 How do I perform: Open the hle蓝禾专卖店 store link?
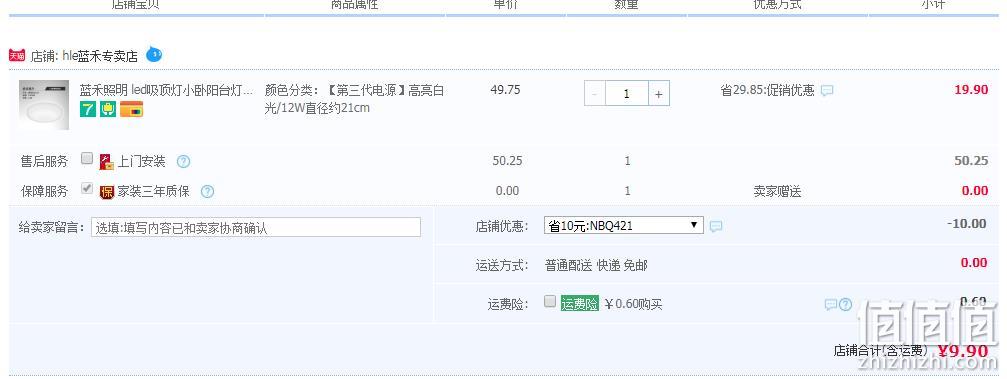click(x=100, y=56)
